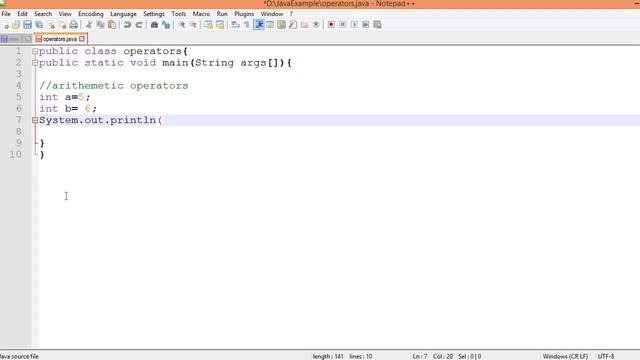Copy selection with the Copy icon

(100, 25)
